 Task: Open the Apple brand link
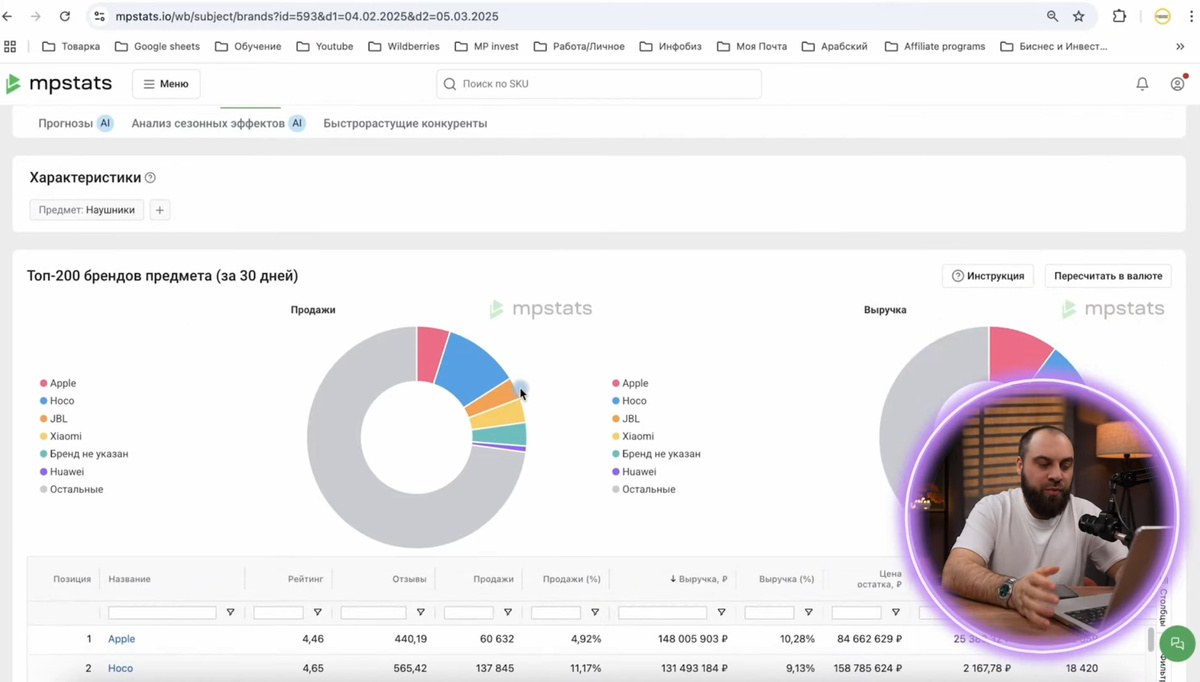121,639
